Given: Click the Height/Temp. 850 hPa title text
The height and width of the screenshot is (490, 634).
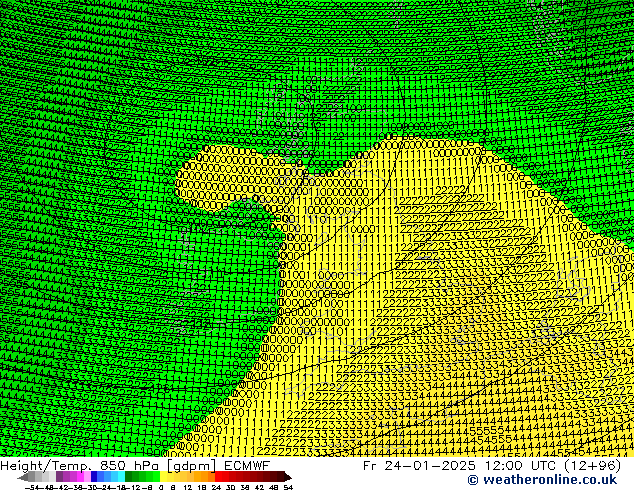Looking at the screenshot, I should point(79,466).
